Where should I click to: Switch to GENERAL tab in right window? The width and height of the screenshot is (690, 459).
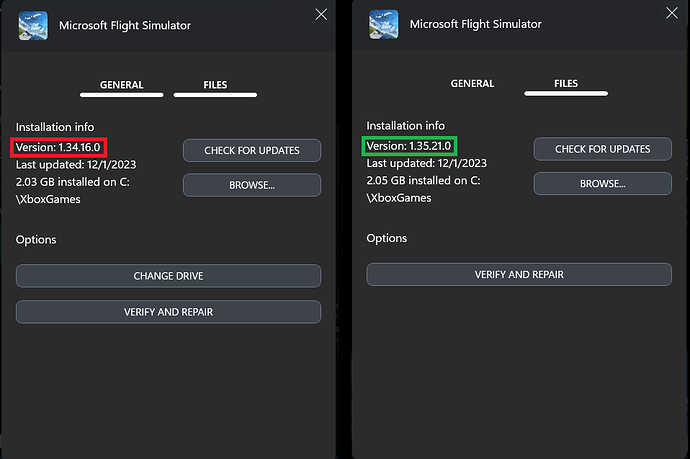tap(472, 84)
